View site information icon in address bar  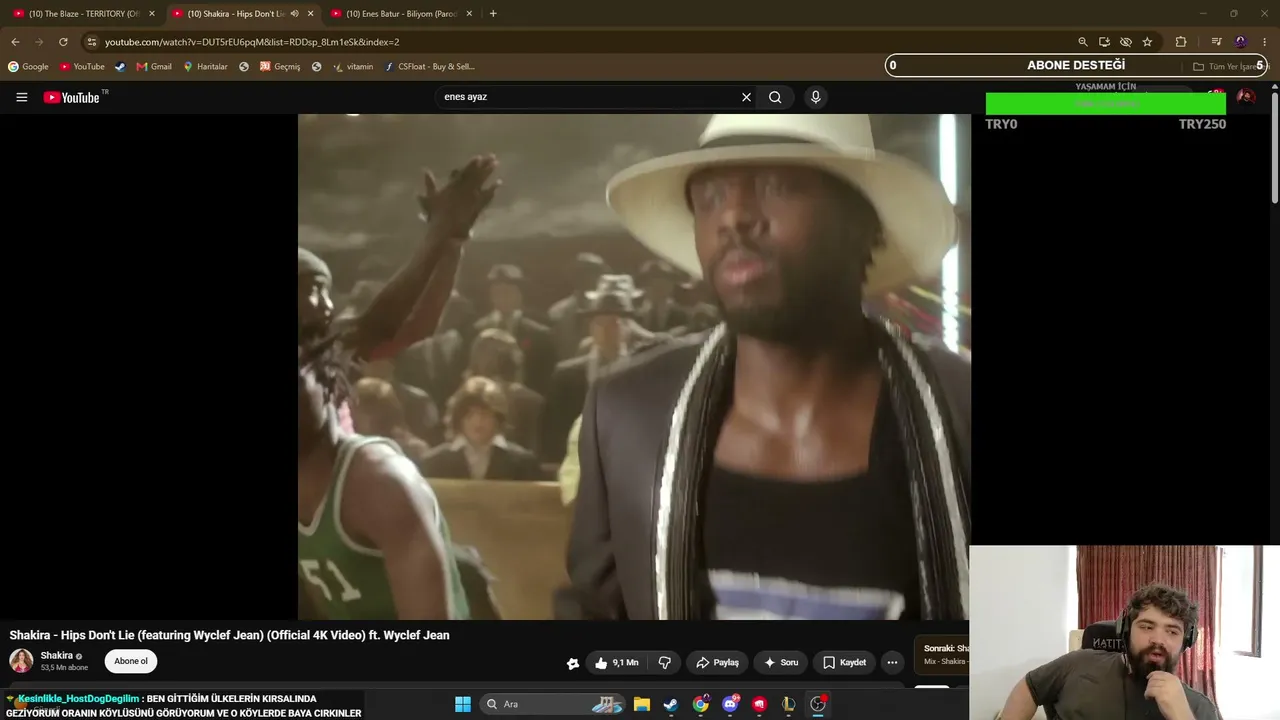(x=91, y=42)
